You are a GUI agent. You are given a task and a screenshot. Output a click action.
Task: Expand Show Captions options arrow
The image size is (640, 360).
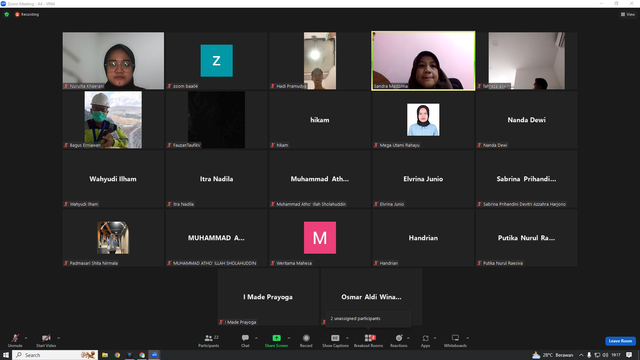(347, 338)
